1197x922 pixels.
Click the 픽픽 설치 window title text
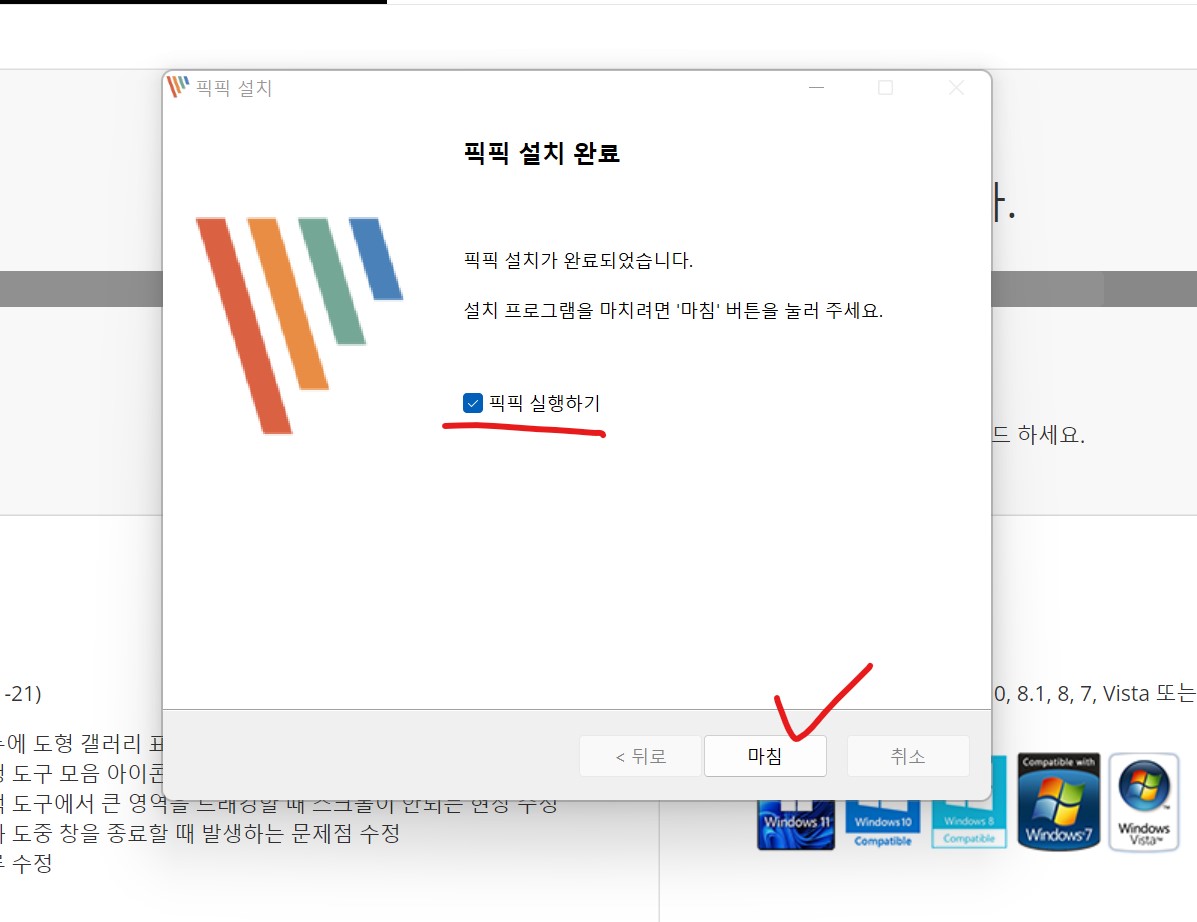click(234, 88)
